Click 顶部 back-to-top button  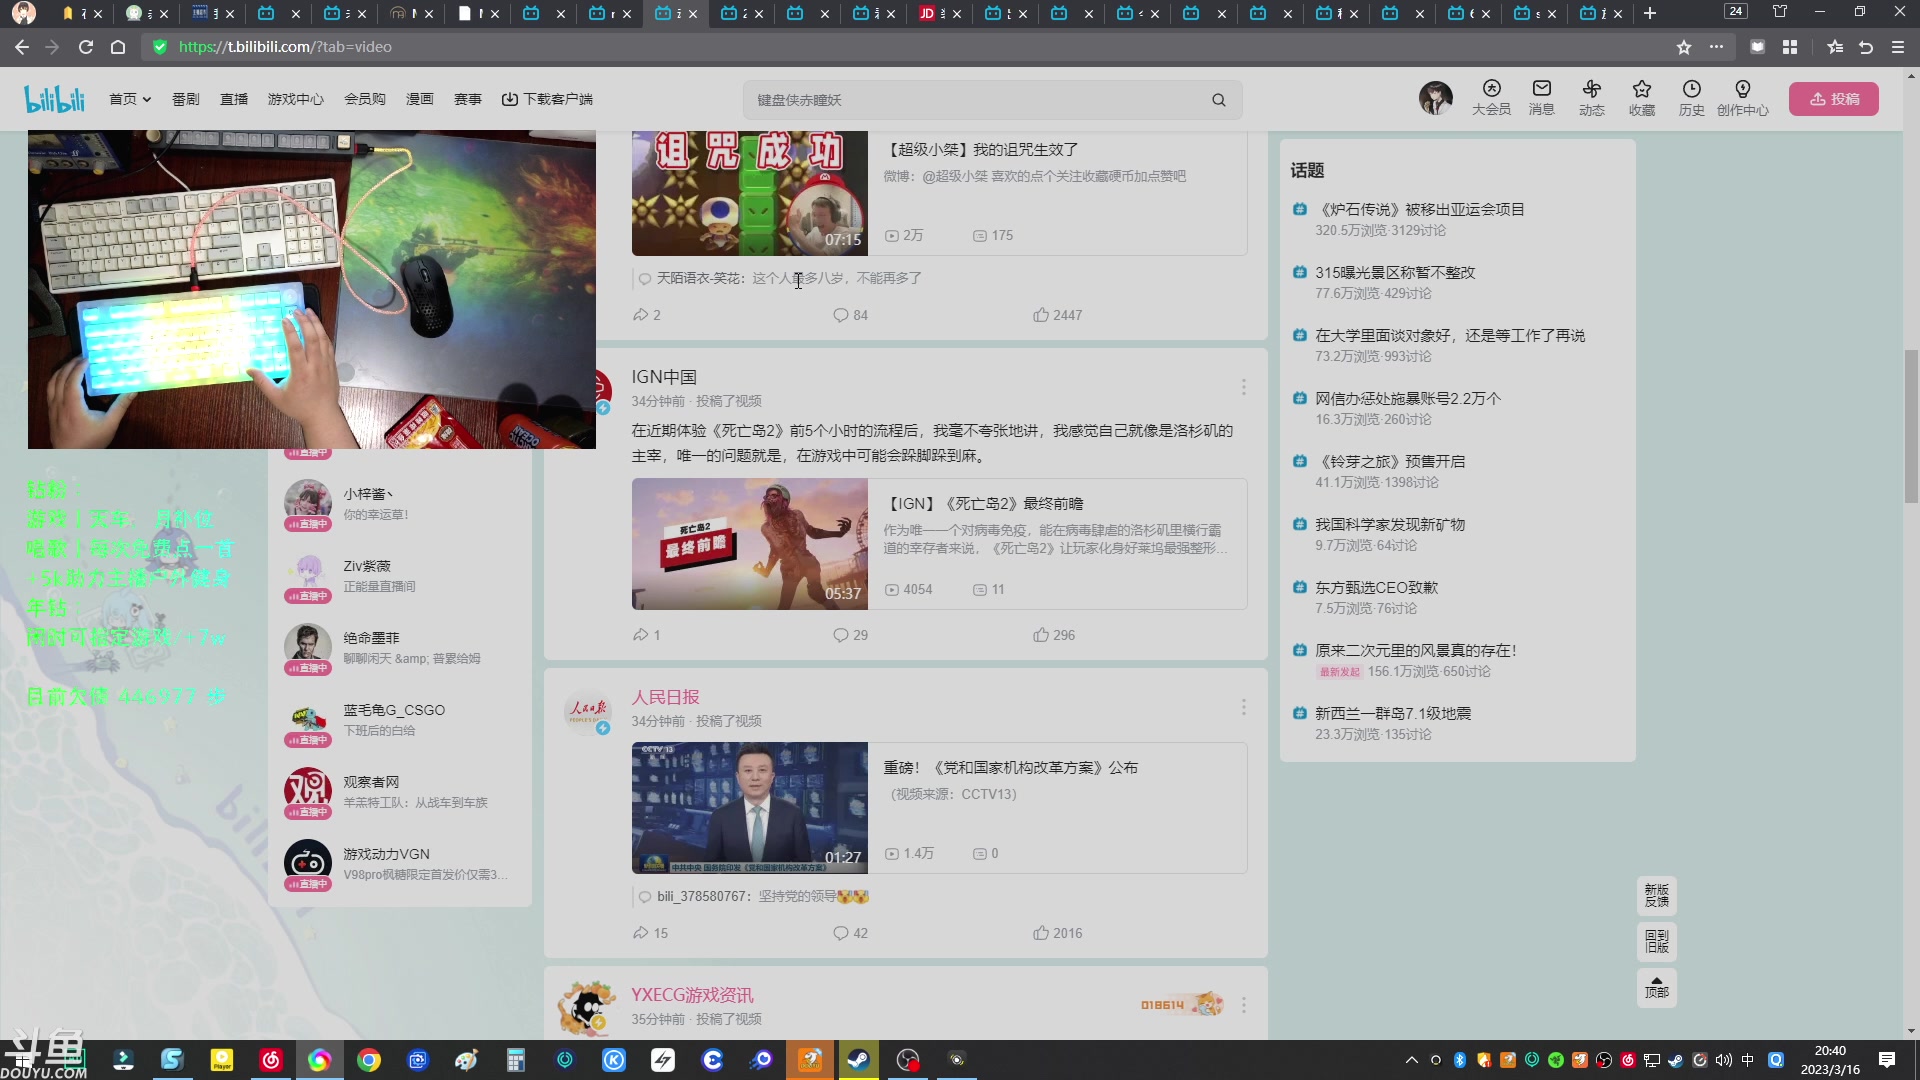pos(1657,987)
